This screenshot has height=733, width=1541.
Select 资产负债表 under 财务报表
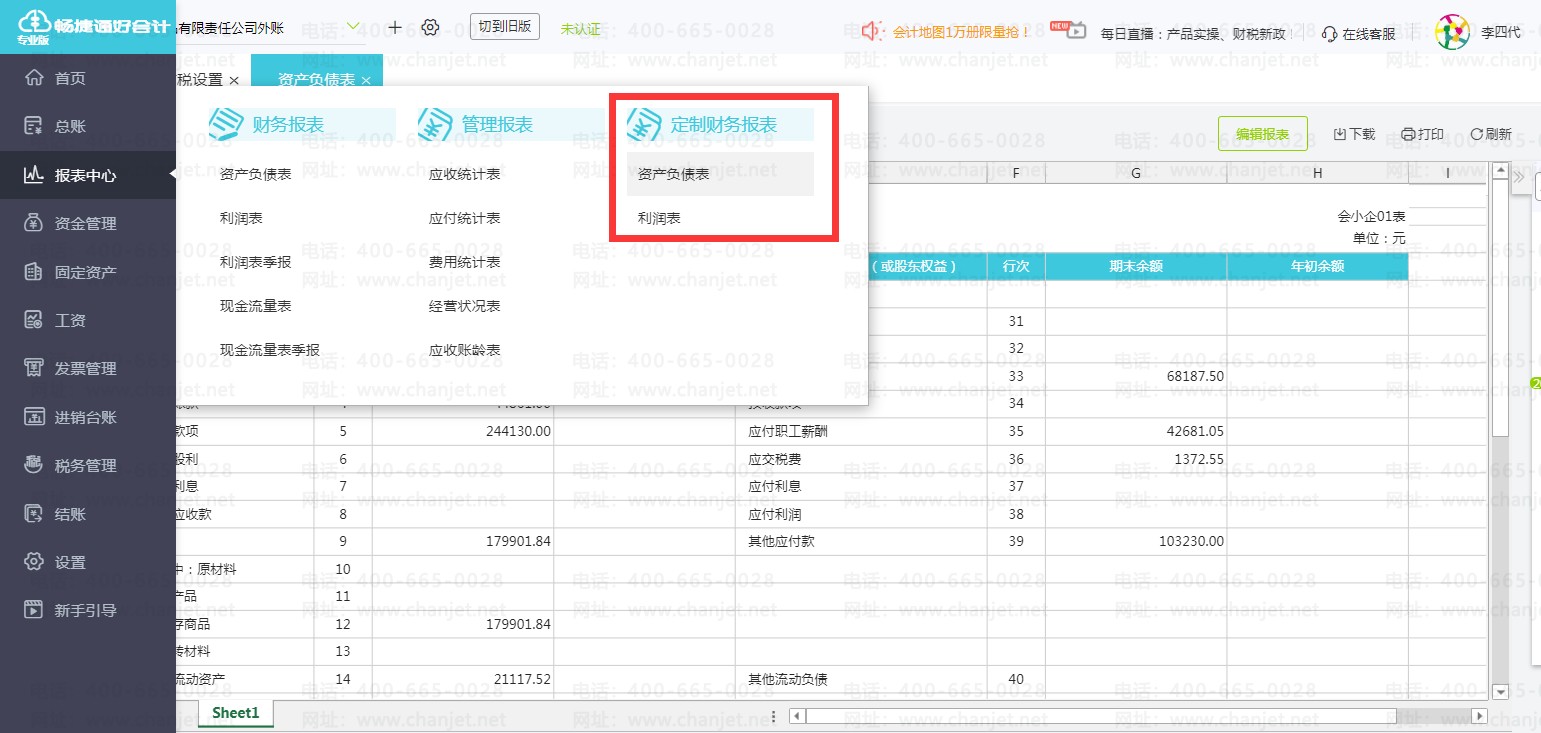pos(256,174)
